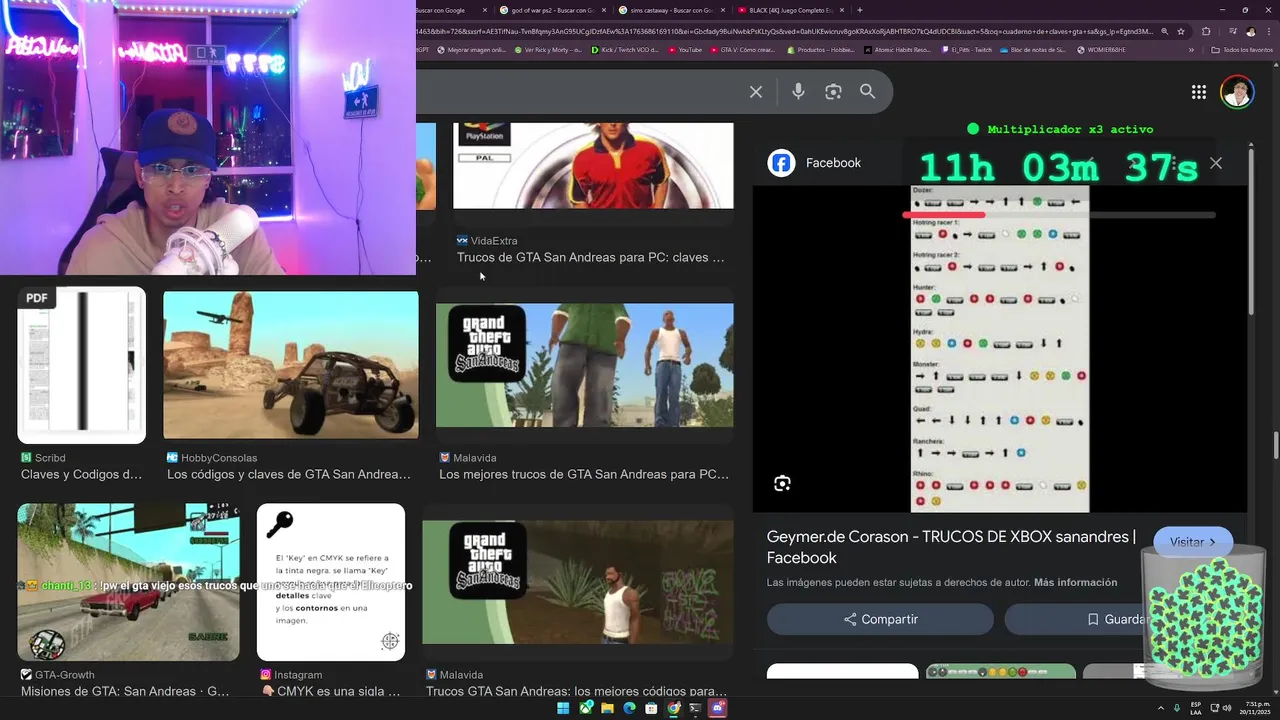
Task: Open Chrome zoom magnifier in address bar
Action: pyautogui.click(x=1165, y=31)
